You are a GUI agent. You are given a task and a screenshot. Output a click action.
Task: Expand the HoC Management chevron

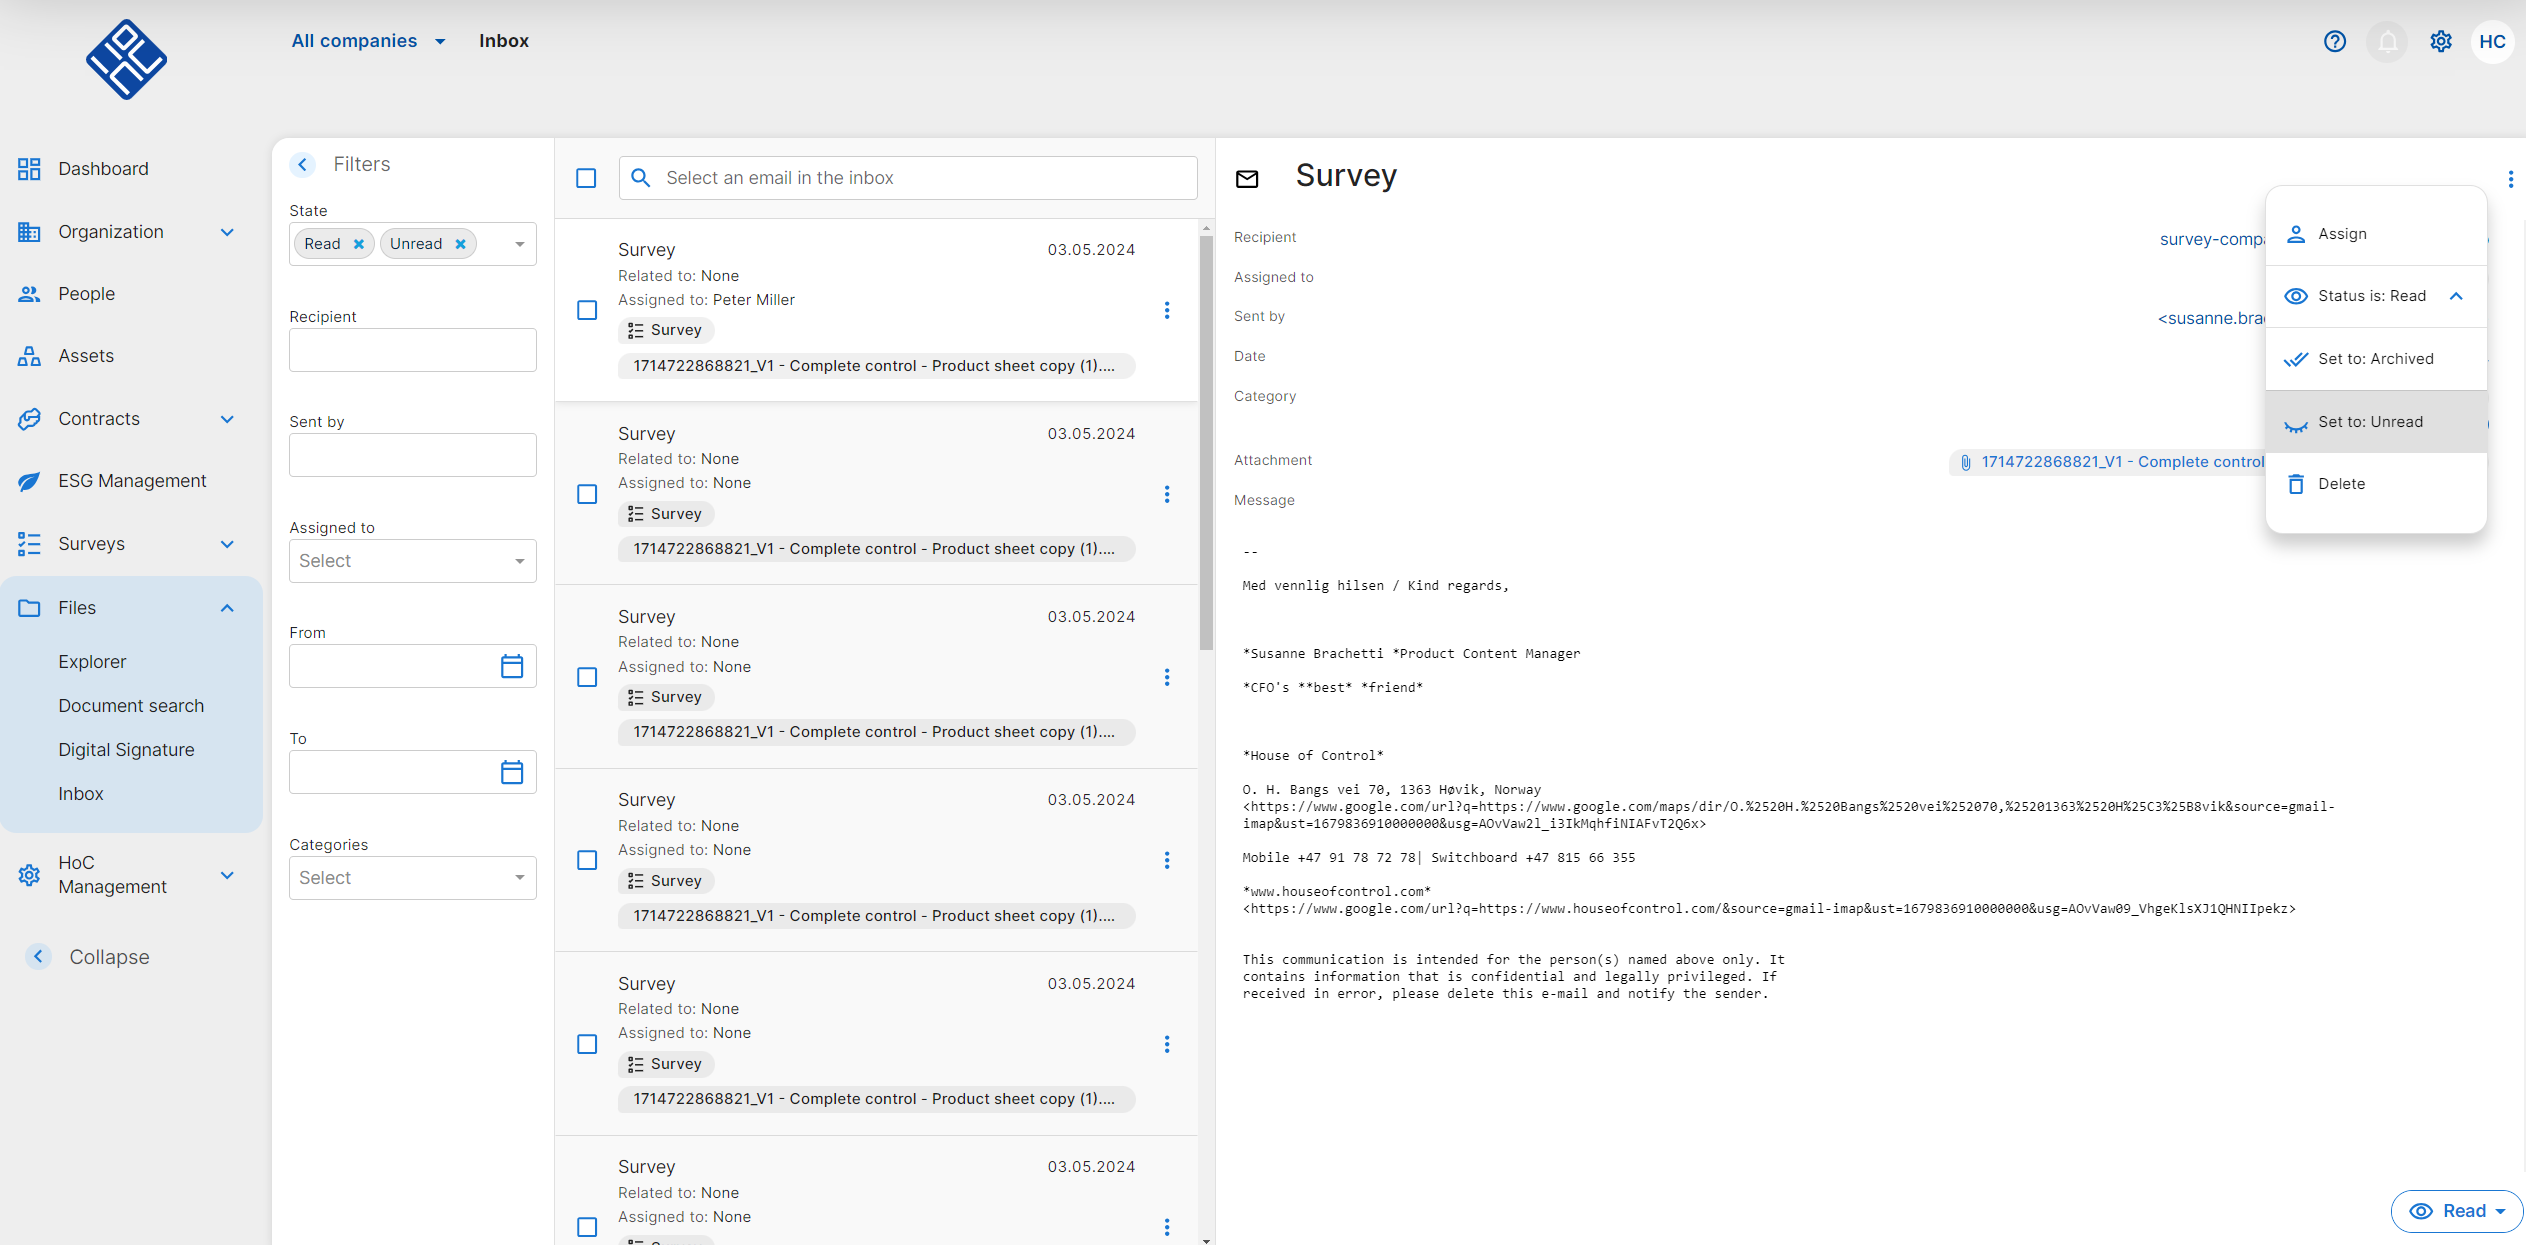coord(227,875)
